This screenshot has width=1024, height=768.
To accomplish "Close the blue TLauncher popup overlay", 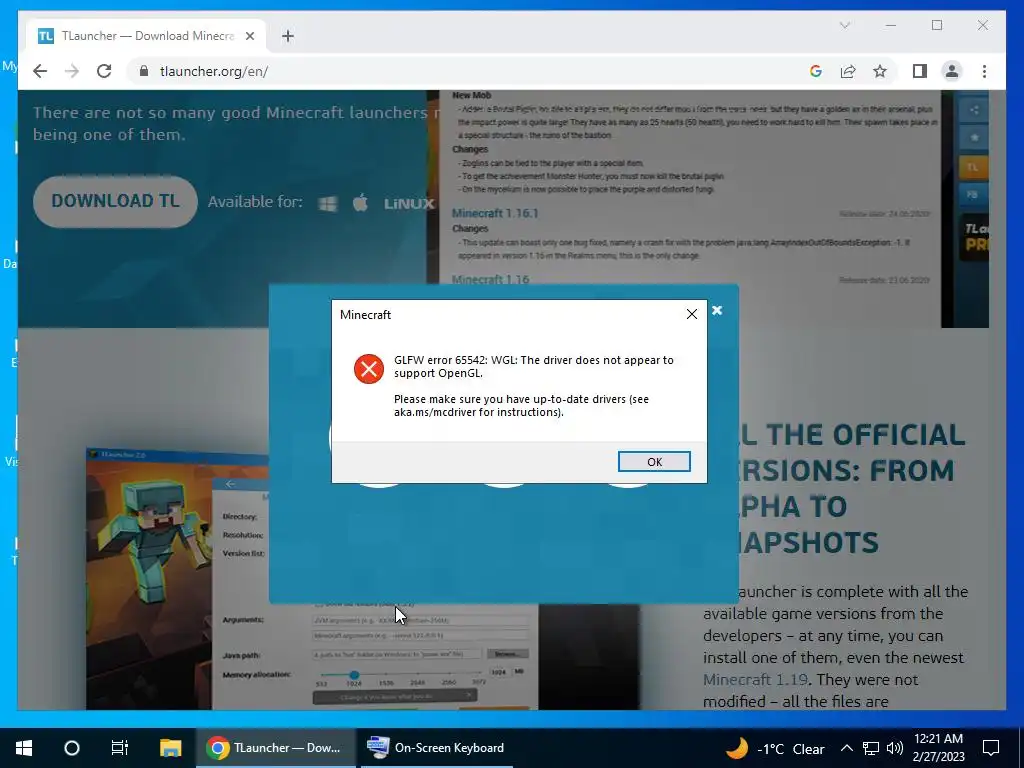I will point(717,310).
